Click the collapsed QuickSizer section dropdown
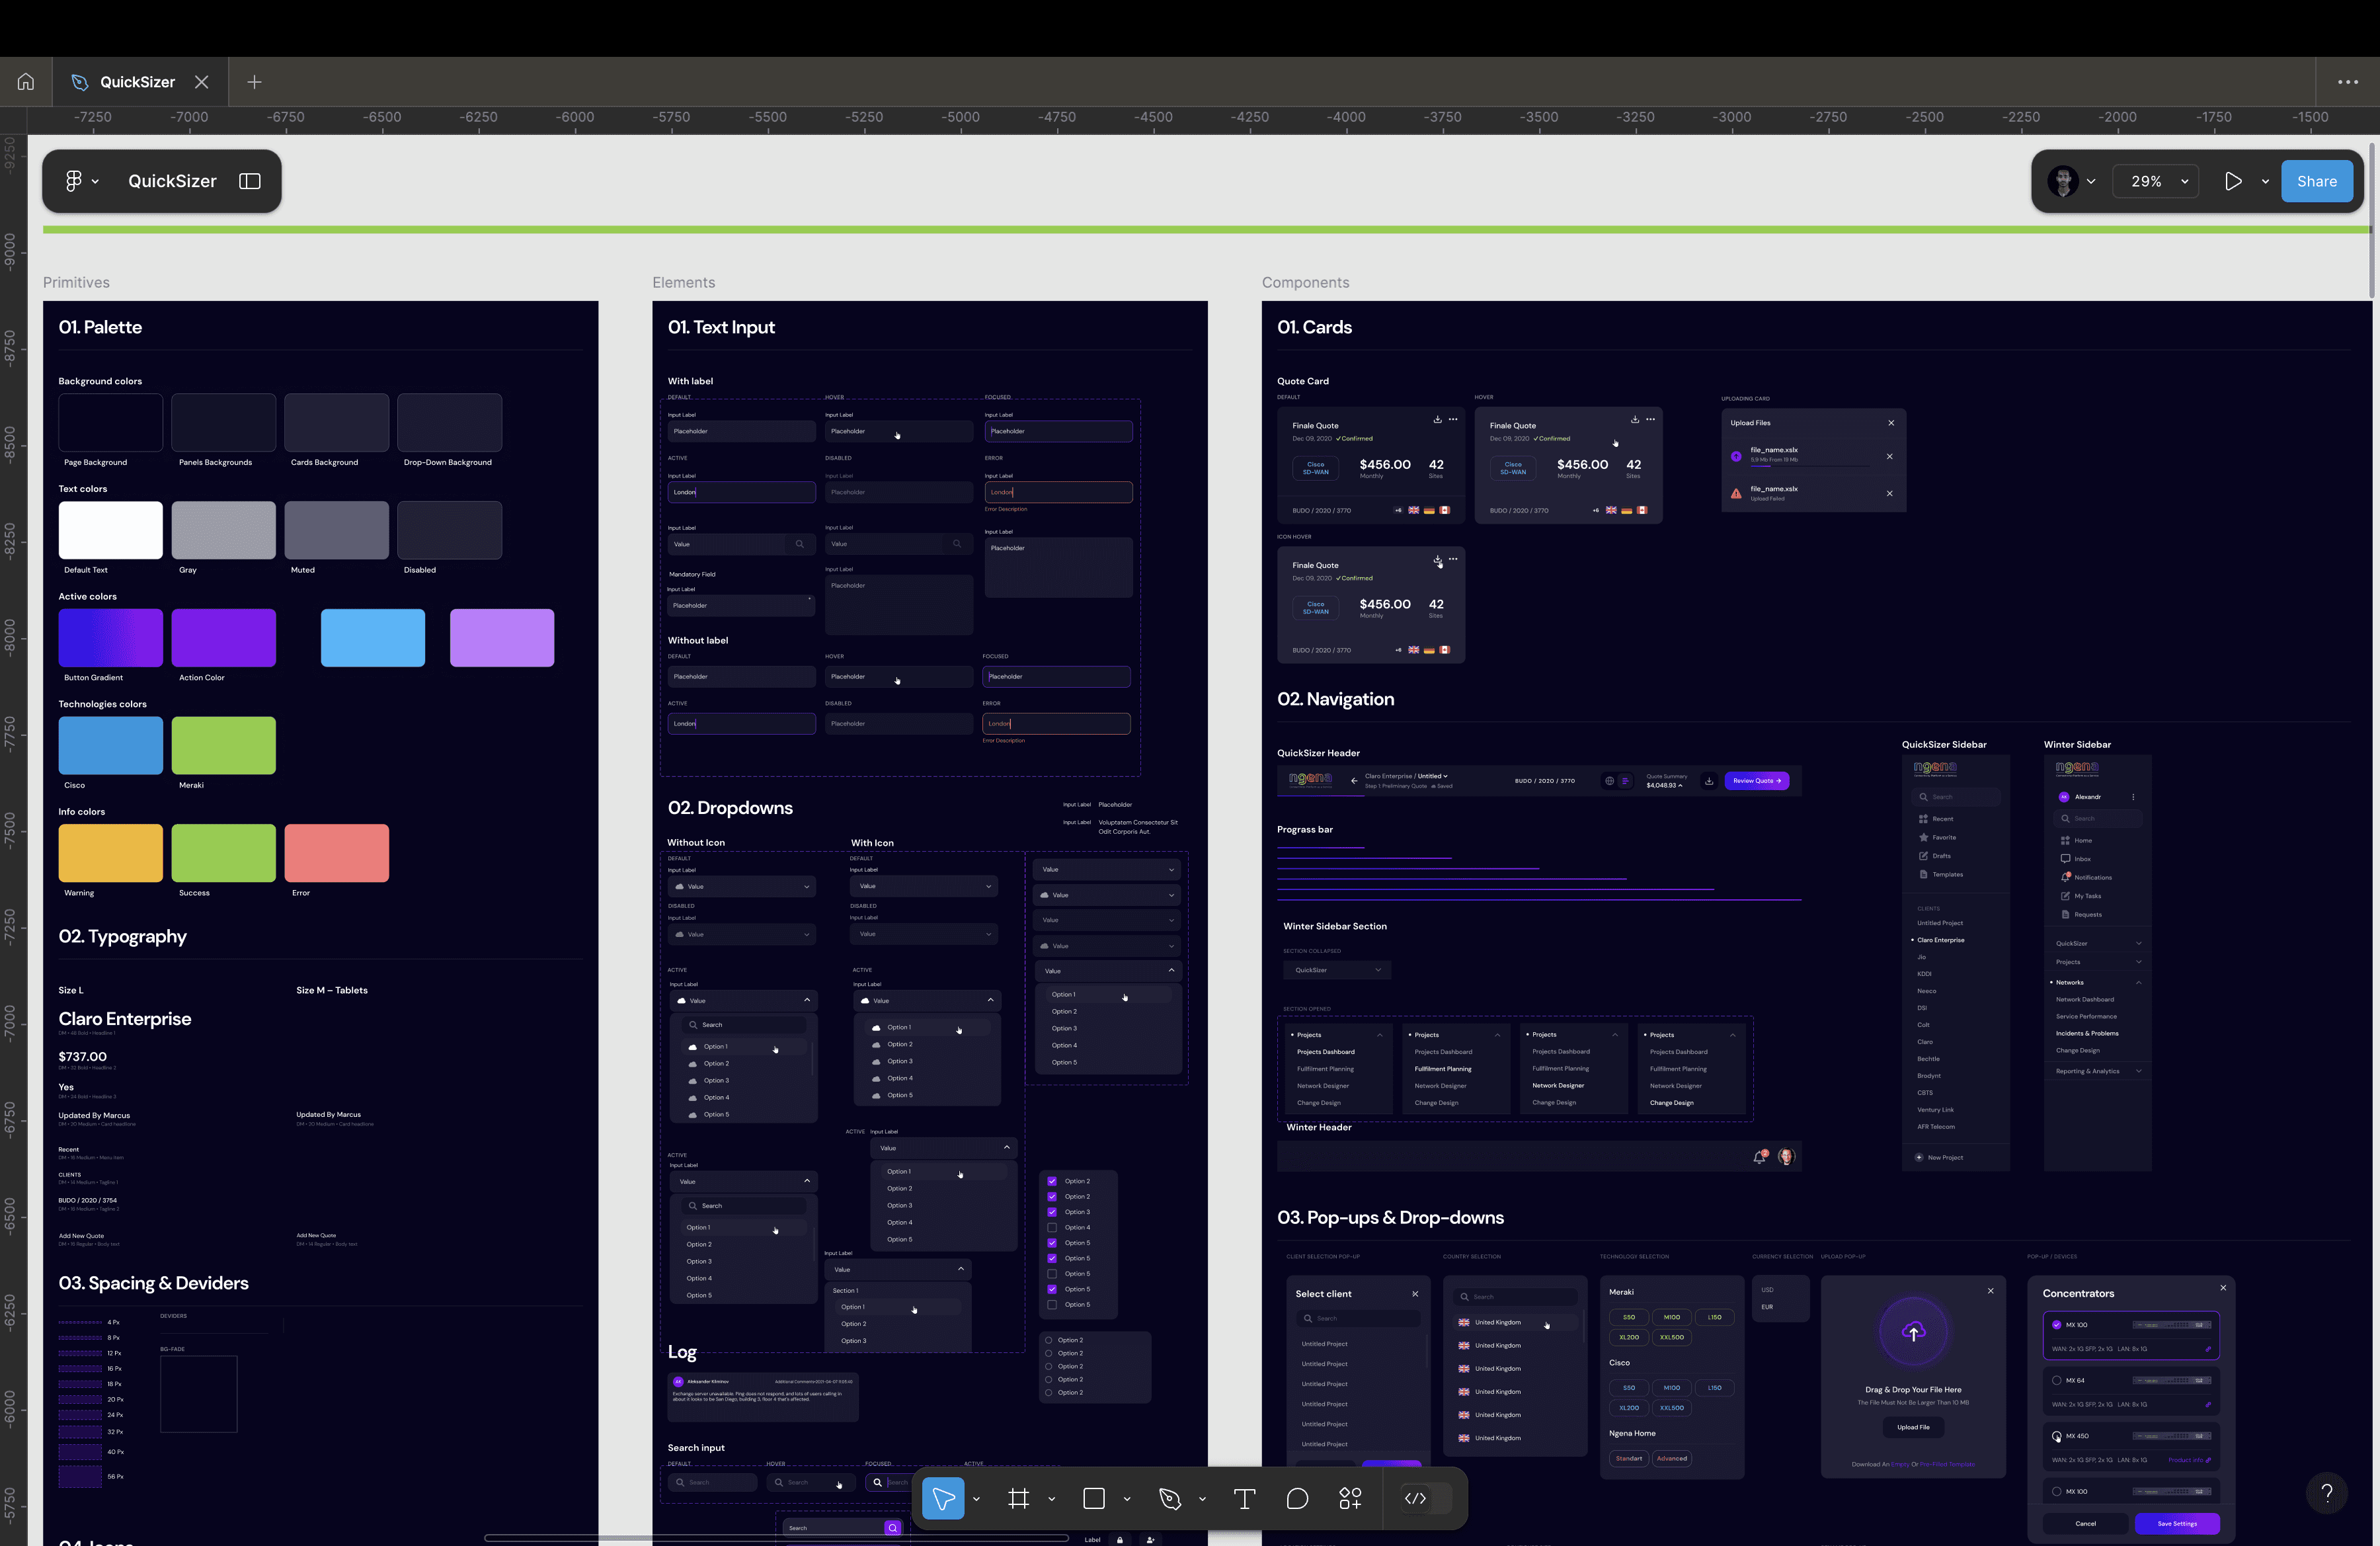 pyautogui.click(x=1337, y=970)
